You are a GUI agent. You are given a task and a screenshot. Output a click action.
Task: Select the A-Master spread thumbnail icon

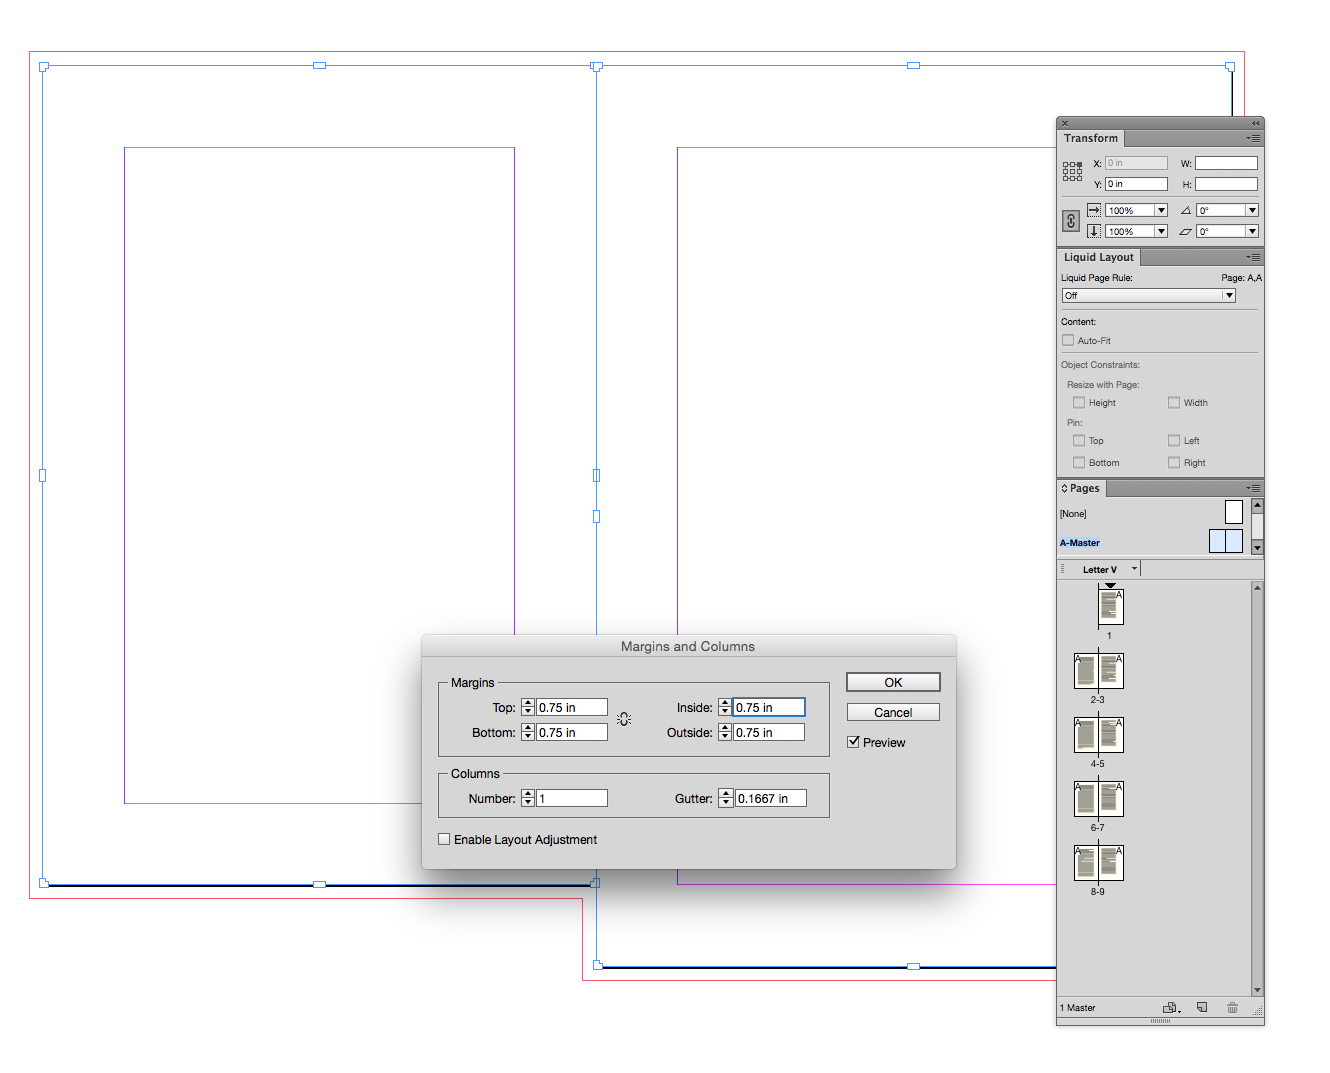tap(1226, 541)
